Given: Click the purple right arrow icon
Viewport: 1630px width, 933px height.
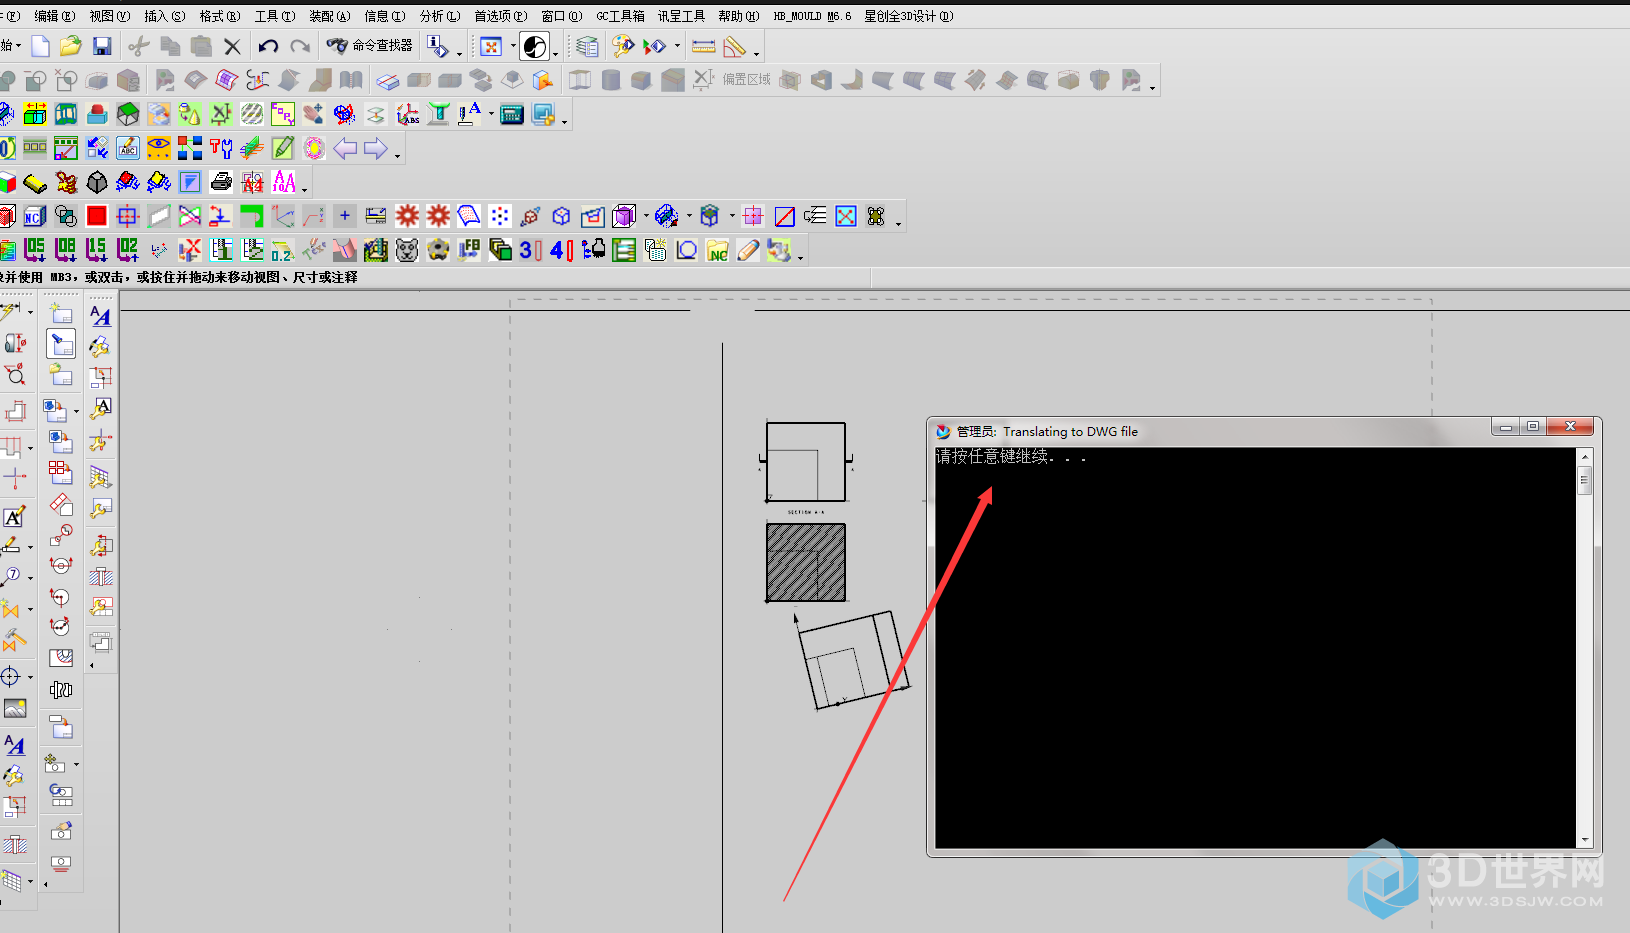Looking at the screenshot, I should tap(376, 149).
